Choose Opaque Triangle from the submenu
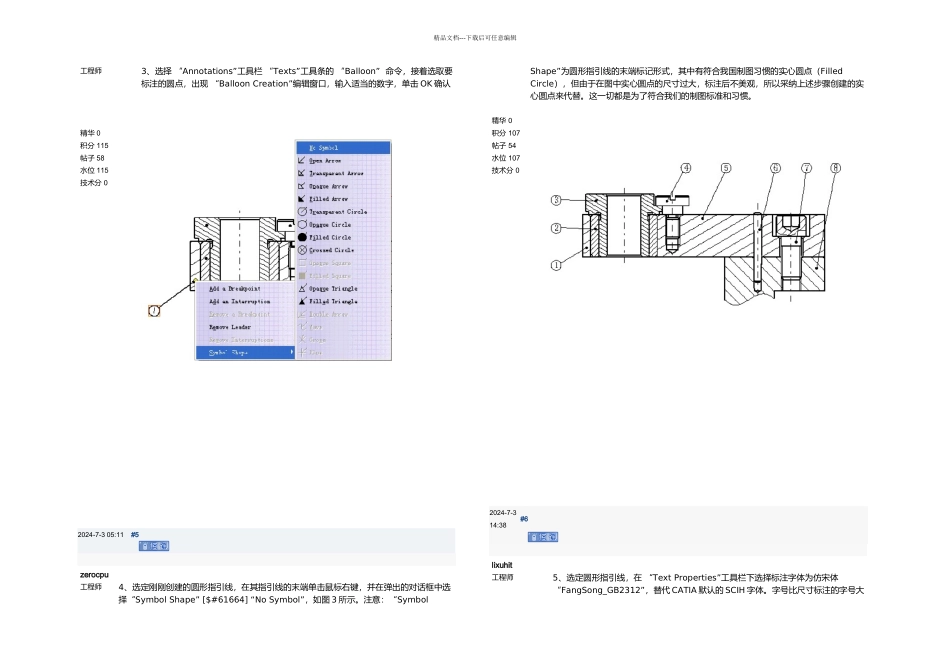This screenshot has width=950, height=672. coord(333,288)
